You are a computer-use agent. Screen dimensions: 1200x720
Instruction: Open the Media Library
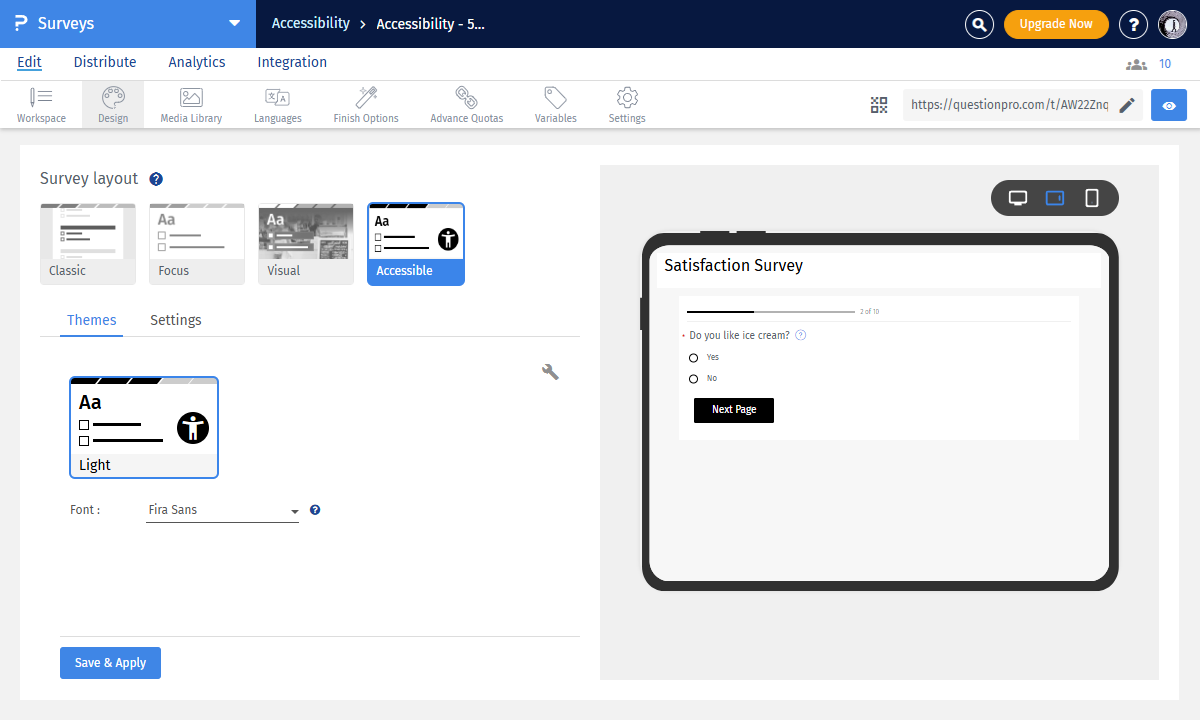(x=190, y=104)
